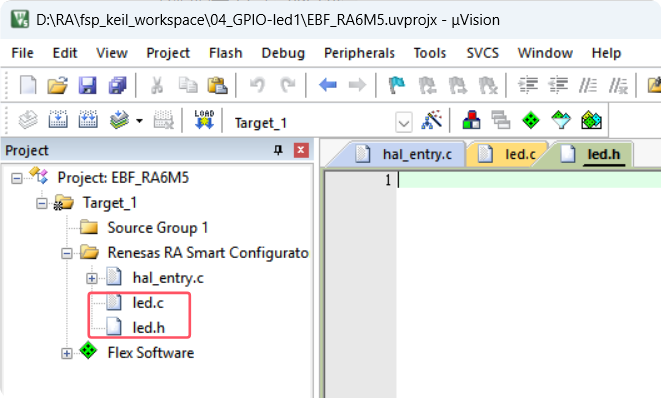Image resolution: width=661 pixels, height=398 pixels.
Task: Click the Build target icon
Action: [x=58, y=120]
